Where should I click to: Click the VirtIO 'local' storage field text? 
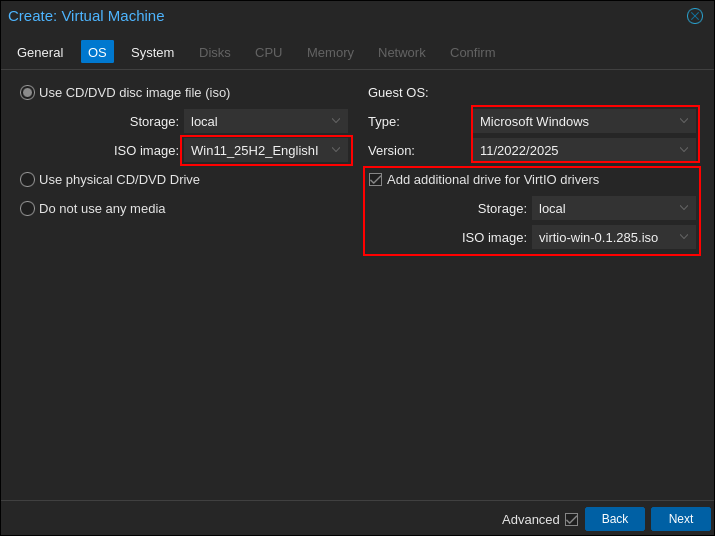(552, 209)
